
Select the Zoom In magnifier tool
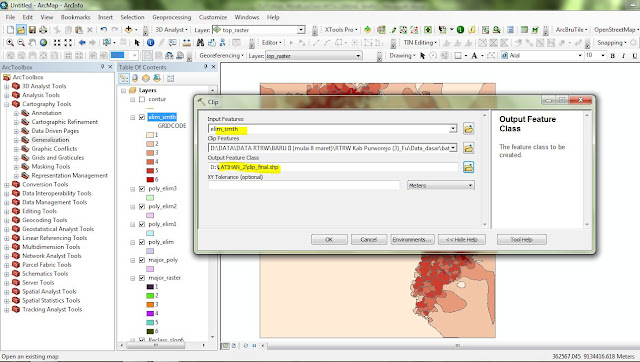10,42
